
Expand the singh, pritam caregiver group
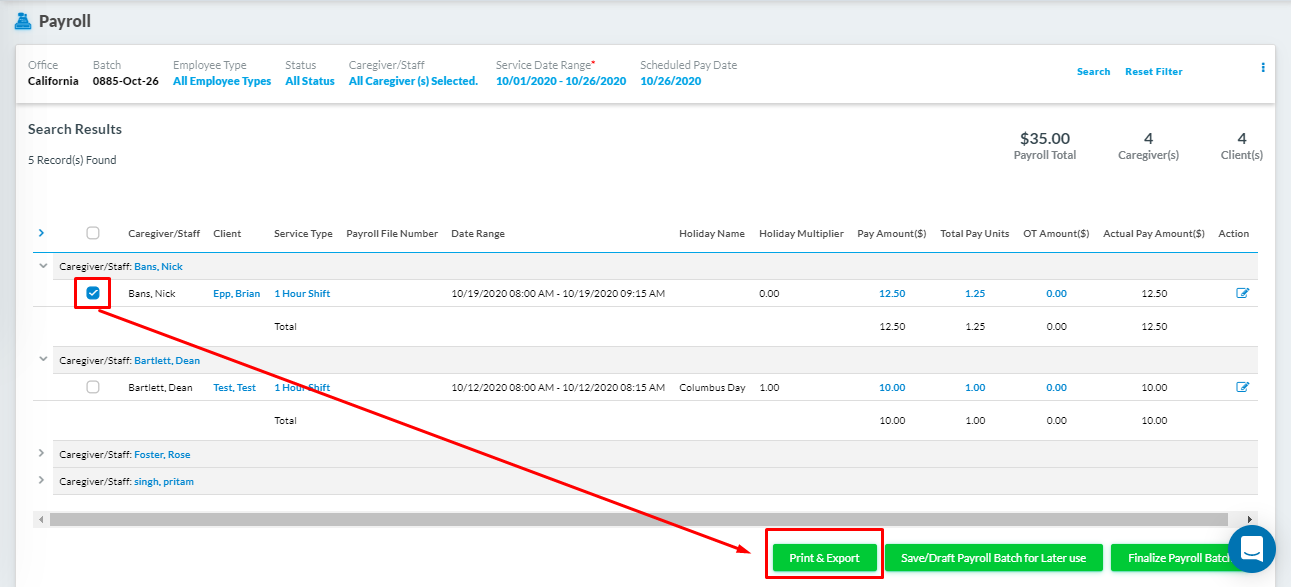tap(42, 480)
